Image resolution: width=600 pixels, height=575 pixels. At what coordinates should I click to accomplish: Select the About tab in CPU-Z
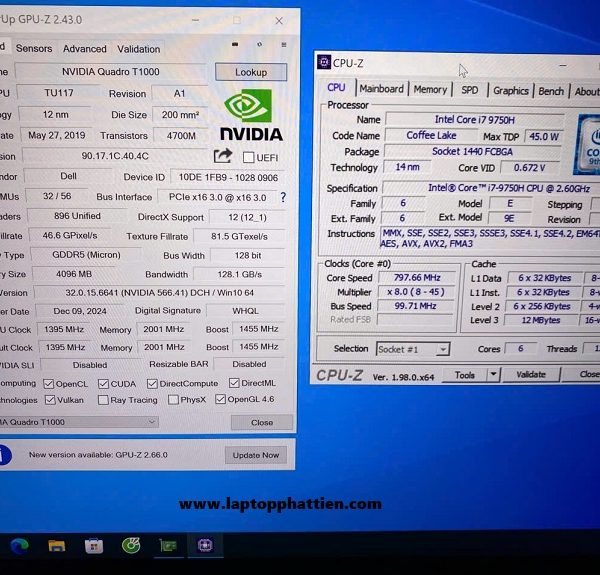coord(586,91)
